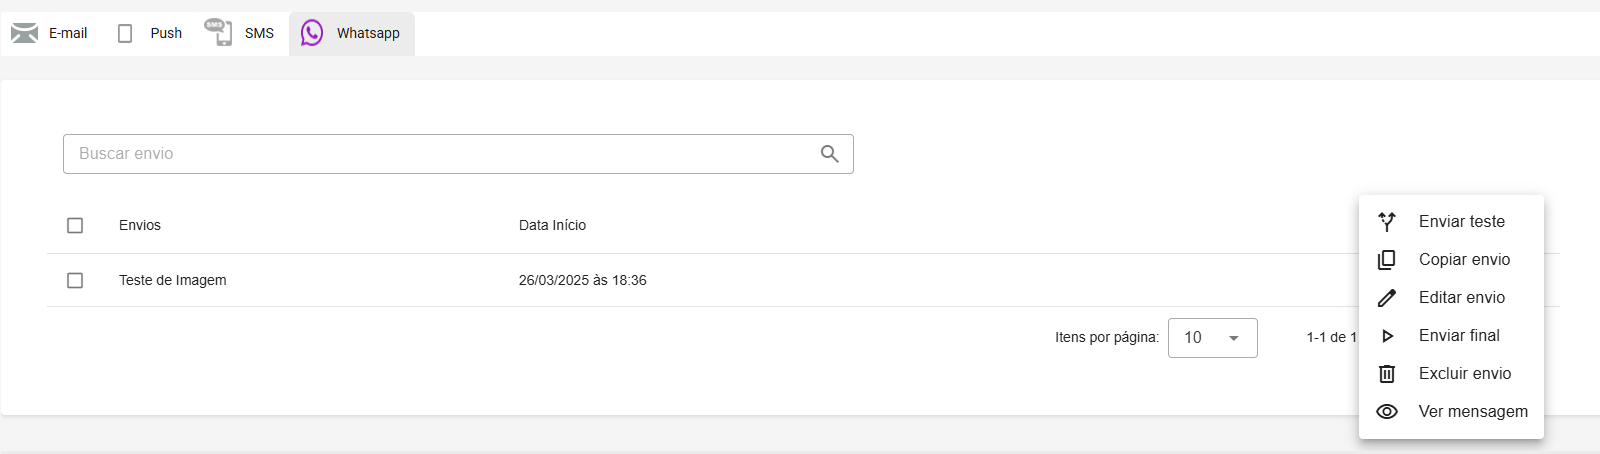The height and width of the screenshot is (454, 1600).
Task: Click the Copiar envio copy icon
Action: pos(1387,260)
